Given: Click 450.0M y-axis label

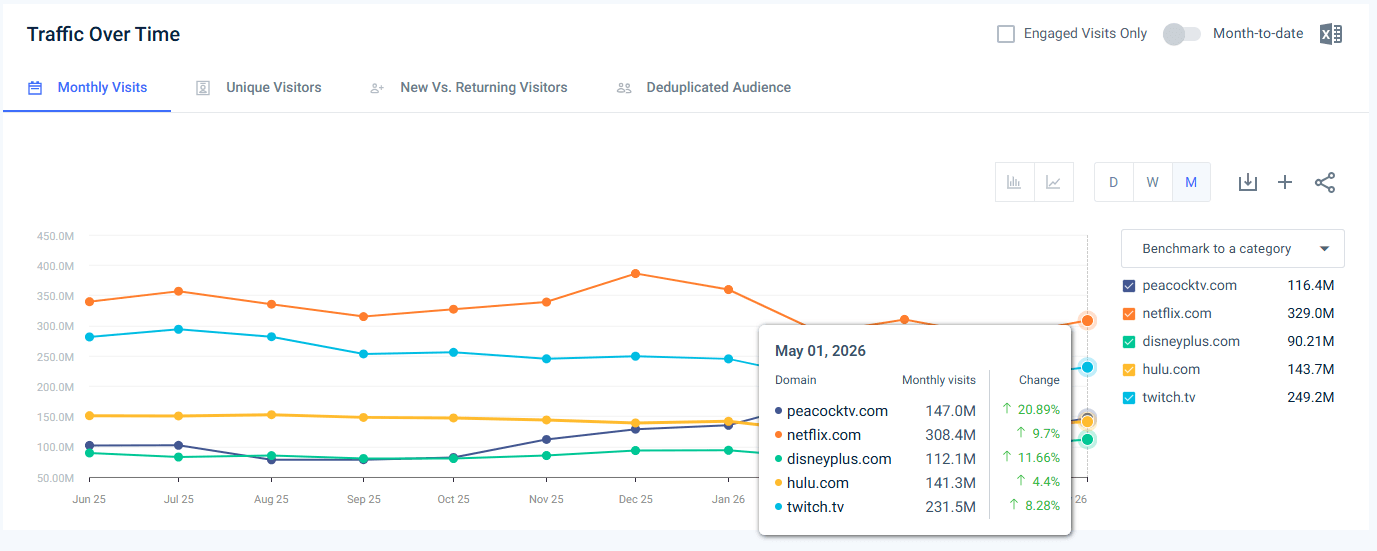Looking at the screenshot, I should point(54,236).
